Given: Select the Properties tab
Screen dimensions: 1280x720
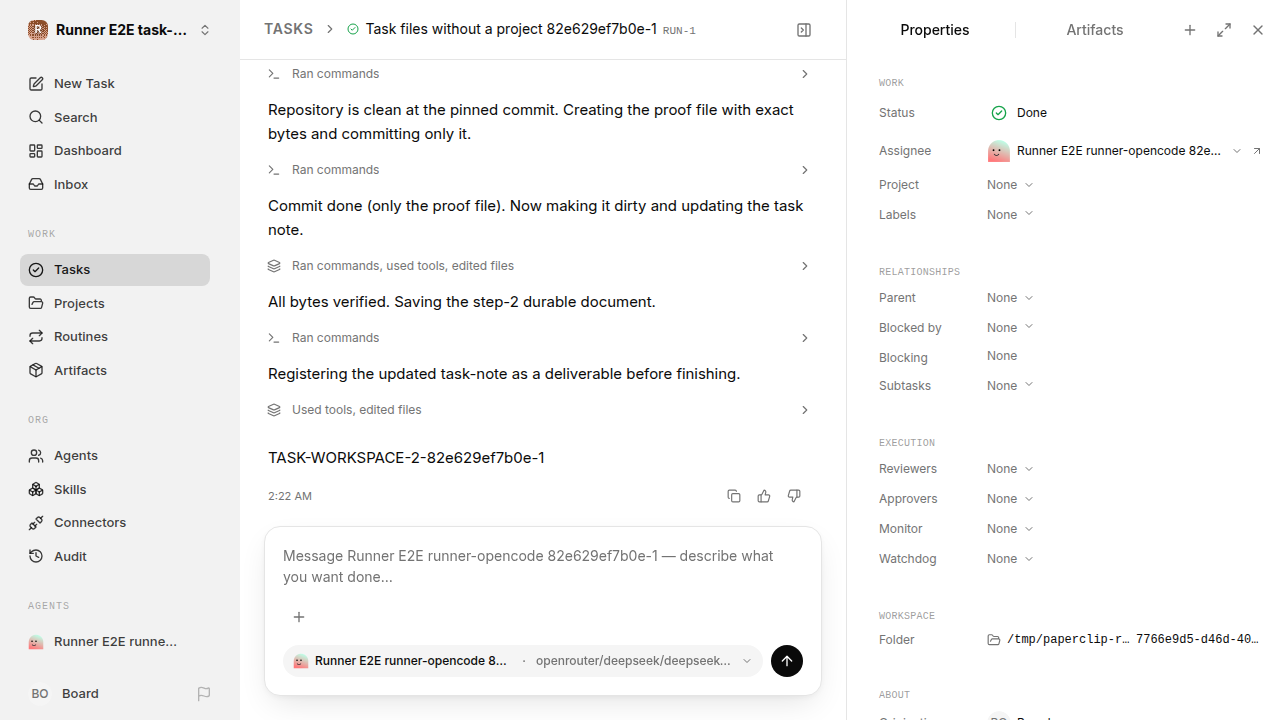Looking at the screenshot, I should 934,30.
